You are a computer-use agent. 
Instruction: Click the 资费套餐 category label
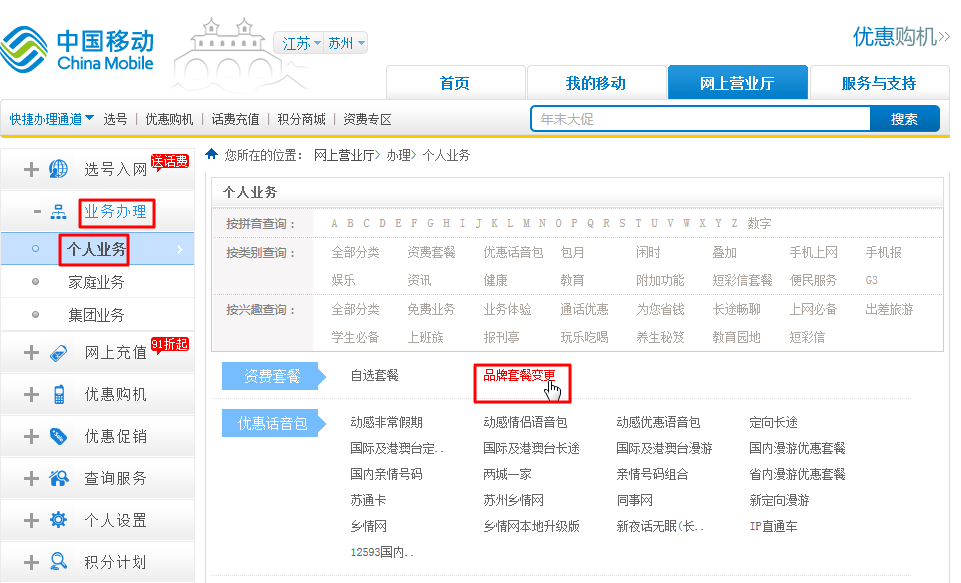(272, 376)
